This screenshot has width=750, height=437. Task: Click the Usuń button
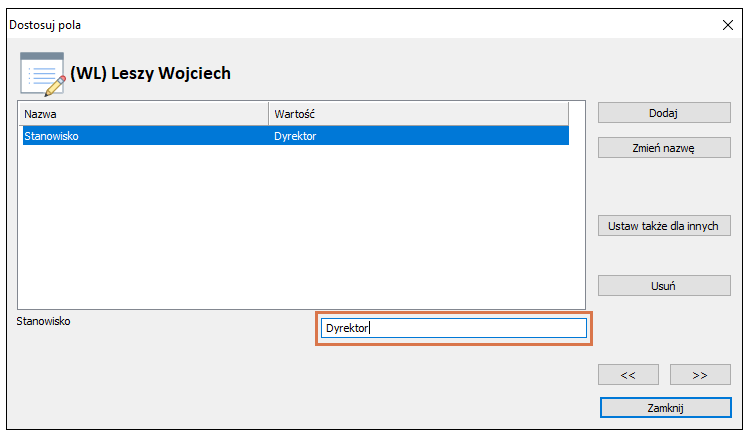click(x=664, y=286)
